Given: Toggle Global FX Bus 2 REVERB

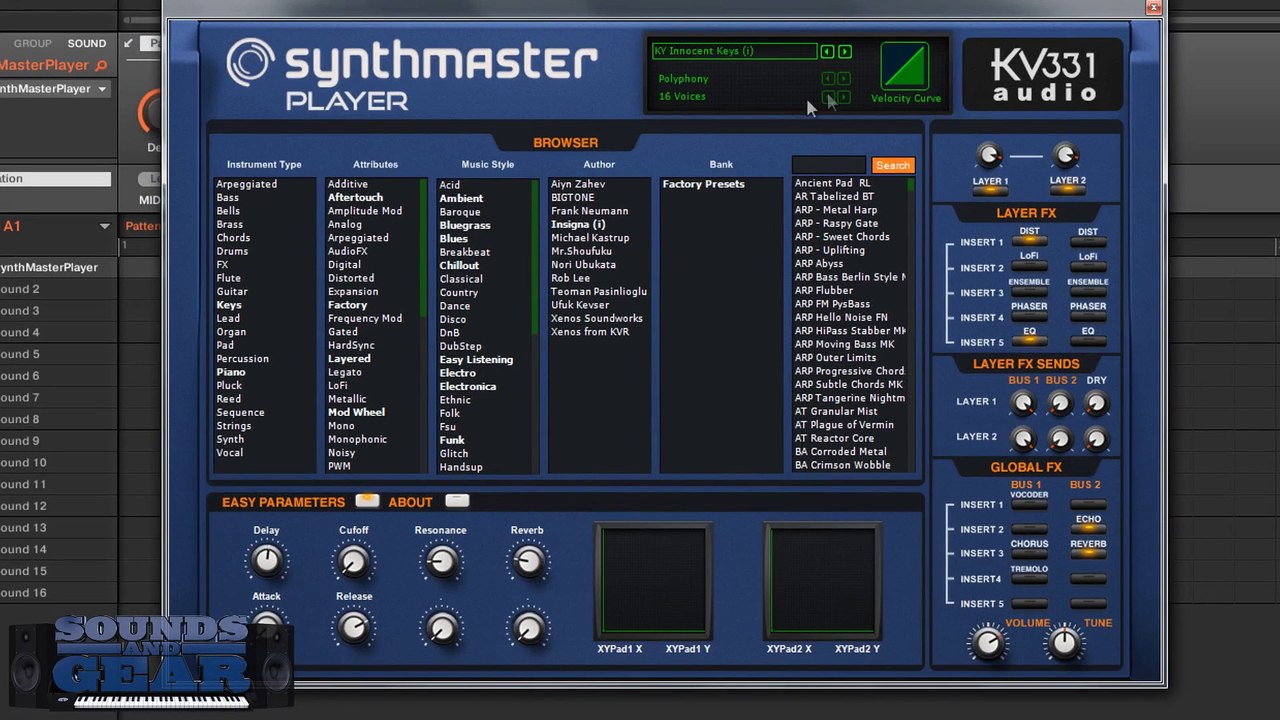Looking at the screenshot, I should click(1088, 554).
